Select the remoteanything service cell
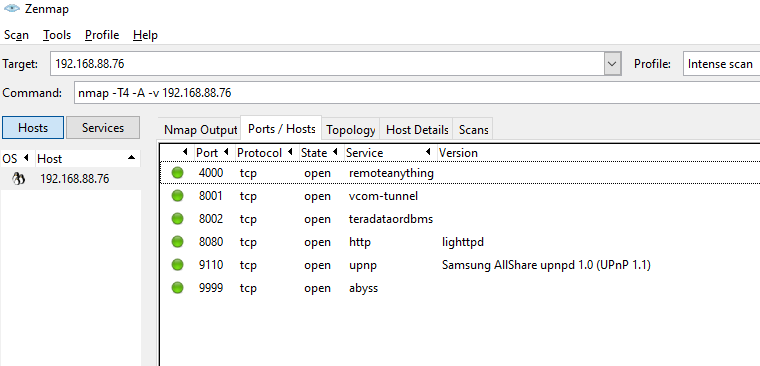 (x=391, y=173)
